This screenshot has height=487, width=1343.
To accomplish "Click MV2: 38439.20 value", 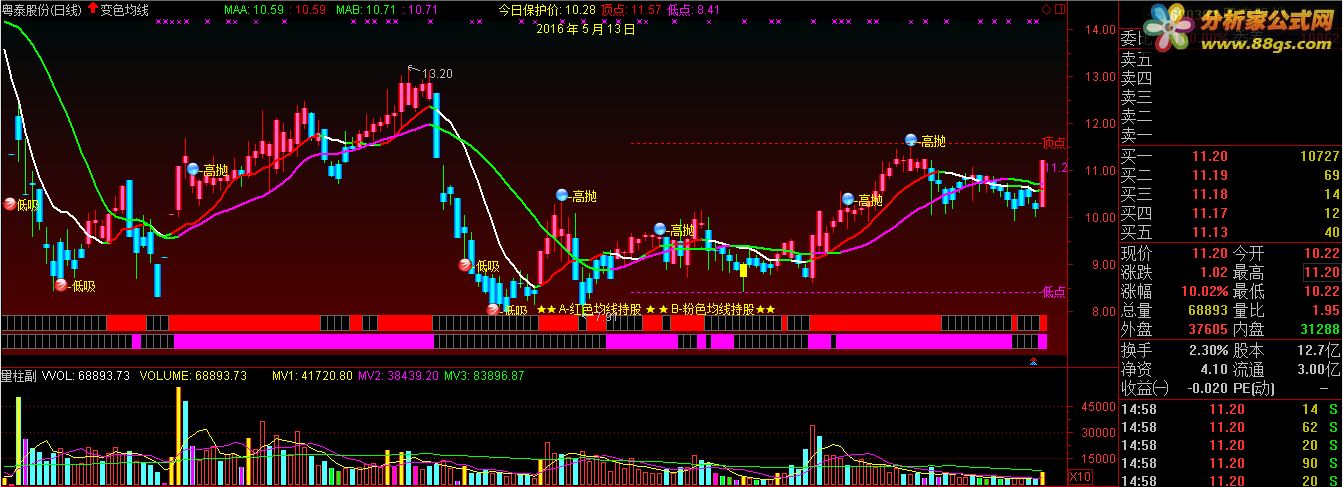I will tap(397, 375).
